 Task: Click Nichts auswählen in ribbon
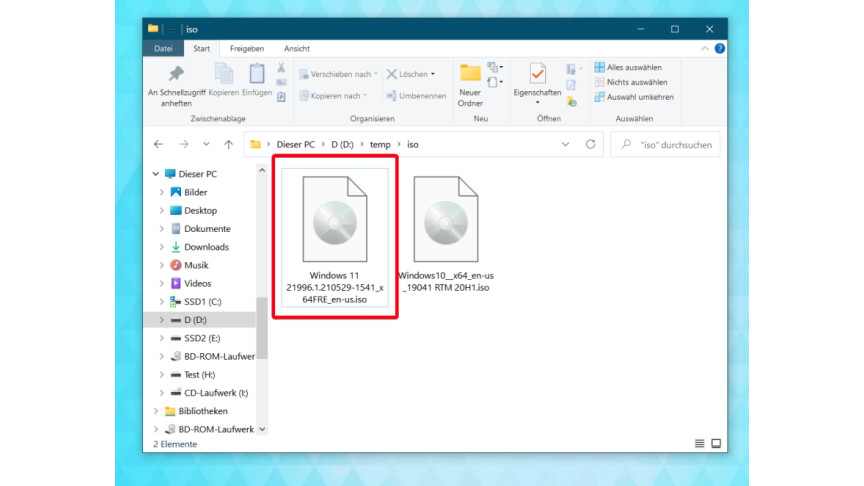[631, 82]
